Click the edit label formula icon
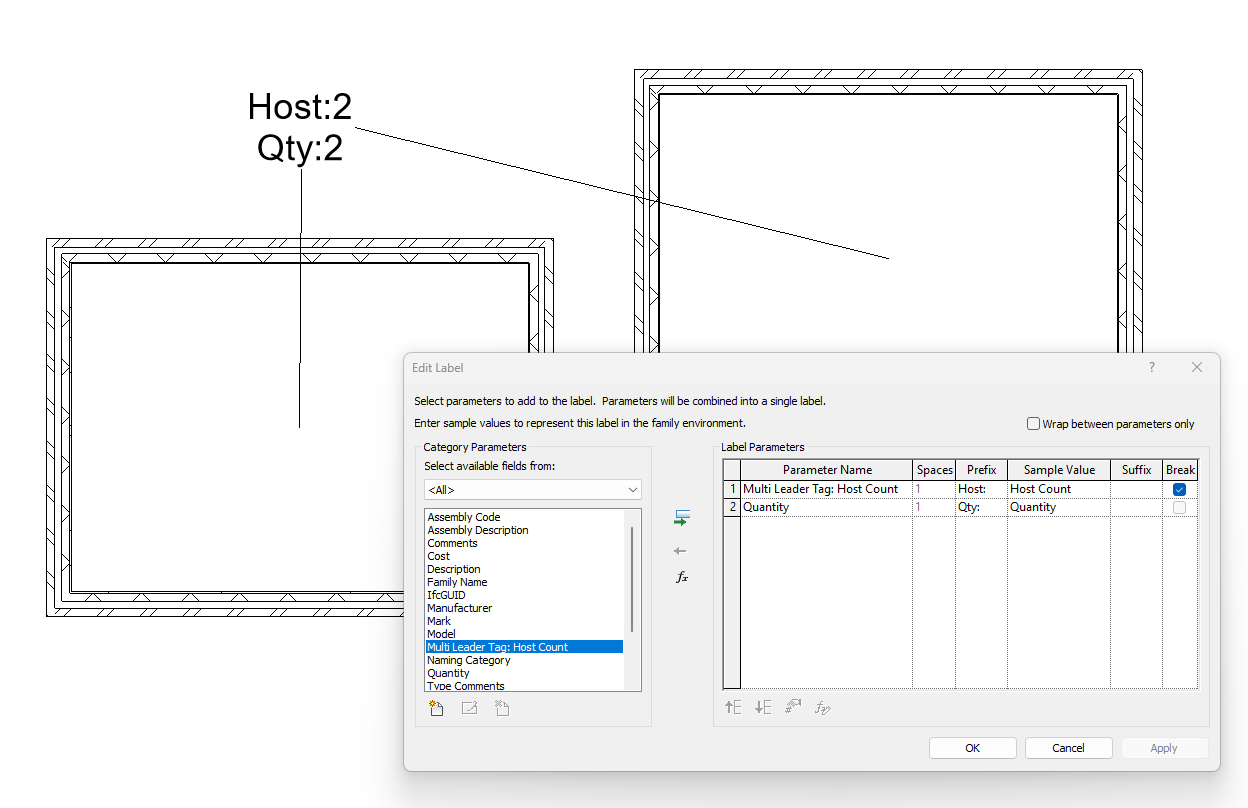 pos(823,707)
